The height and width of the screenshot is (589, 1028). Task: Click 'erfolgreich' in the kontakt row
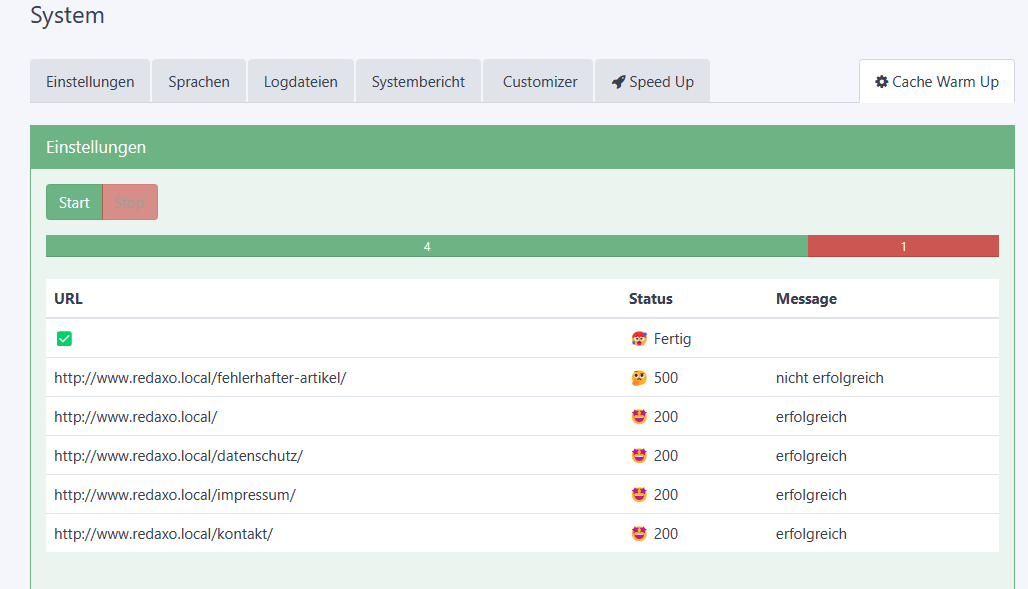(811, 534)
